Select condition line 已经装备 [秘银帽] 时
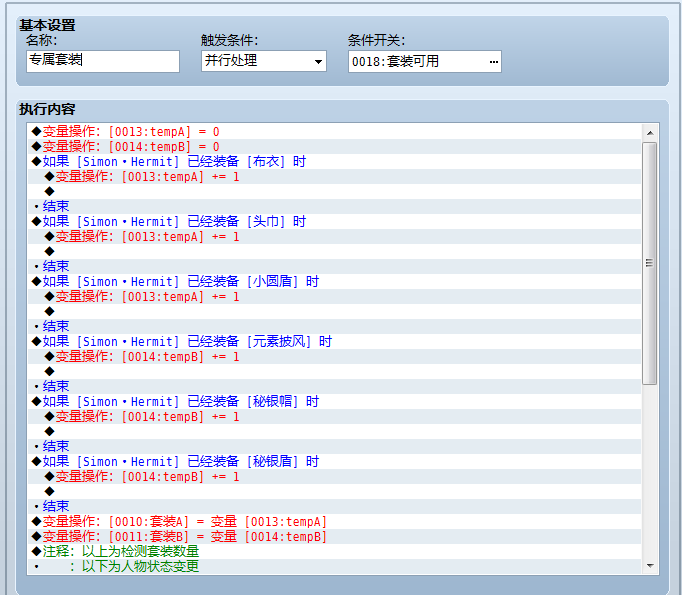The height and width of the screenshot is (595, 682). 334,401
